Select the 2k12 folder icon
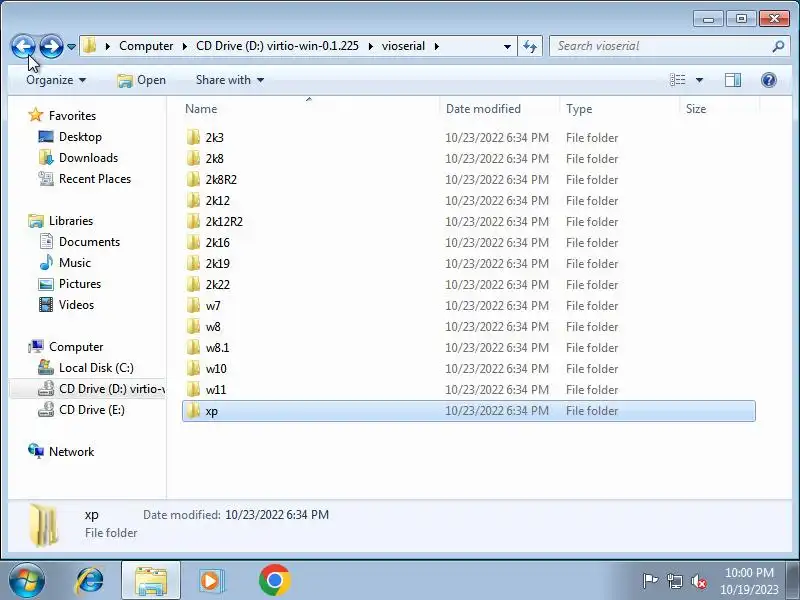The width and height of the screenshot is (800, 600). pyautogui.click(x=193, y=200)
